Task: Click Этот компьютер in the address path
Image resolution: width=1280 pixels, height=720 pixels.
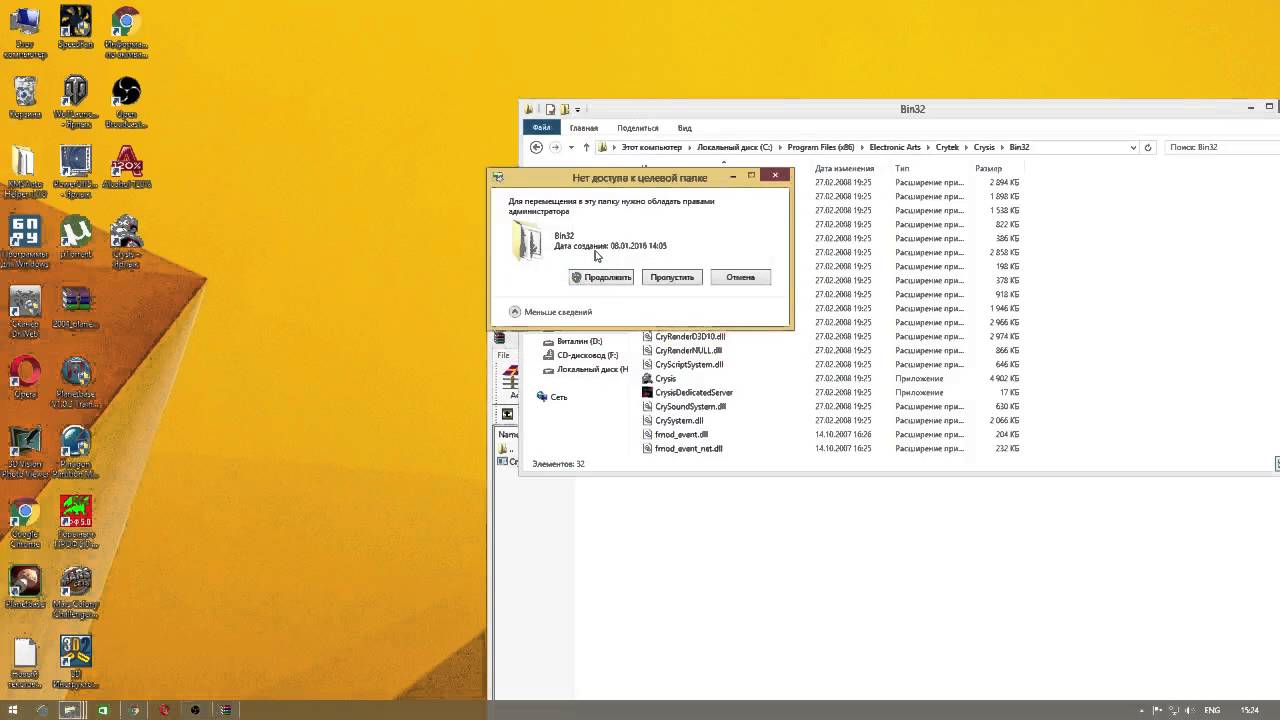Action: (x=651, y=147)
